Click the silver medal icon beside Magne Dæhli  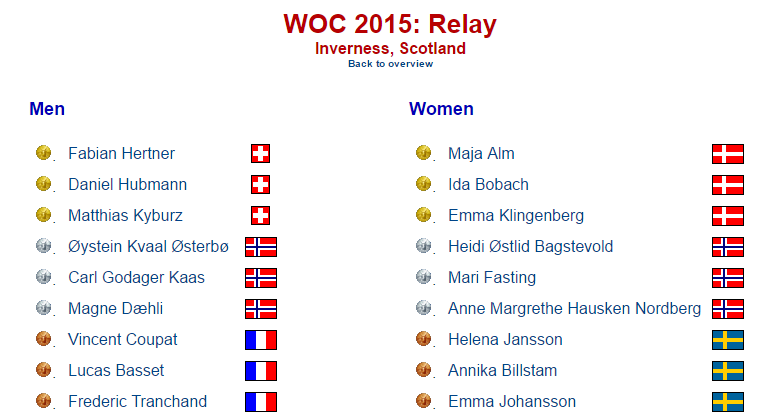[44, 307]
